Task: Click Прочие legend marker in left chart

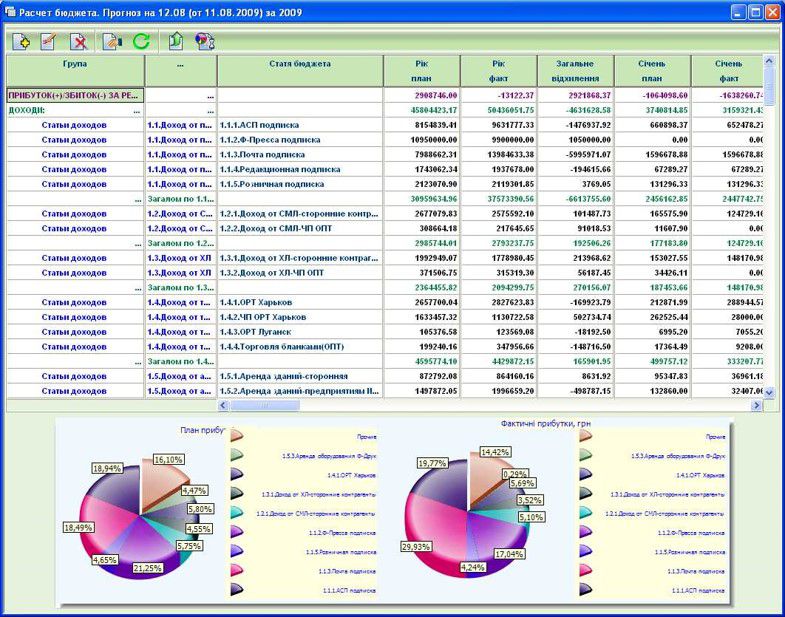Action: (236, 436)
